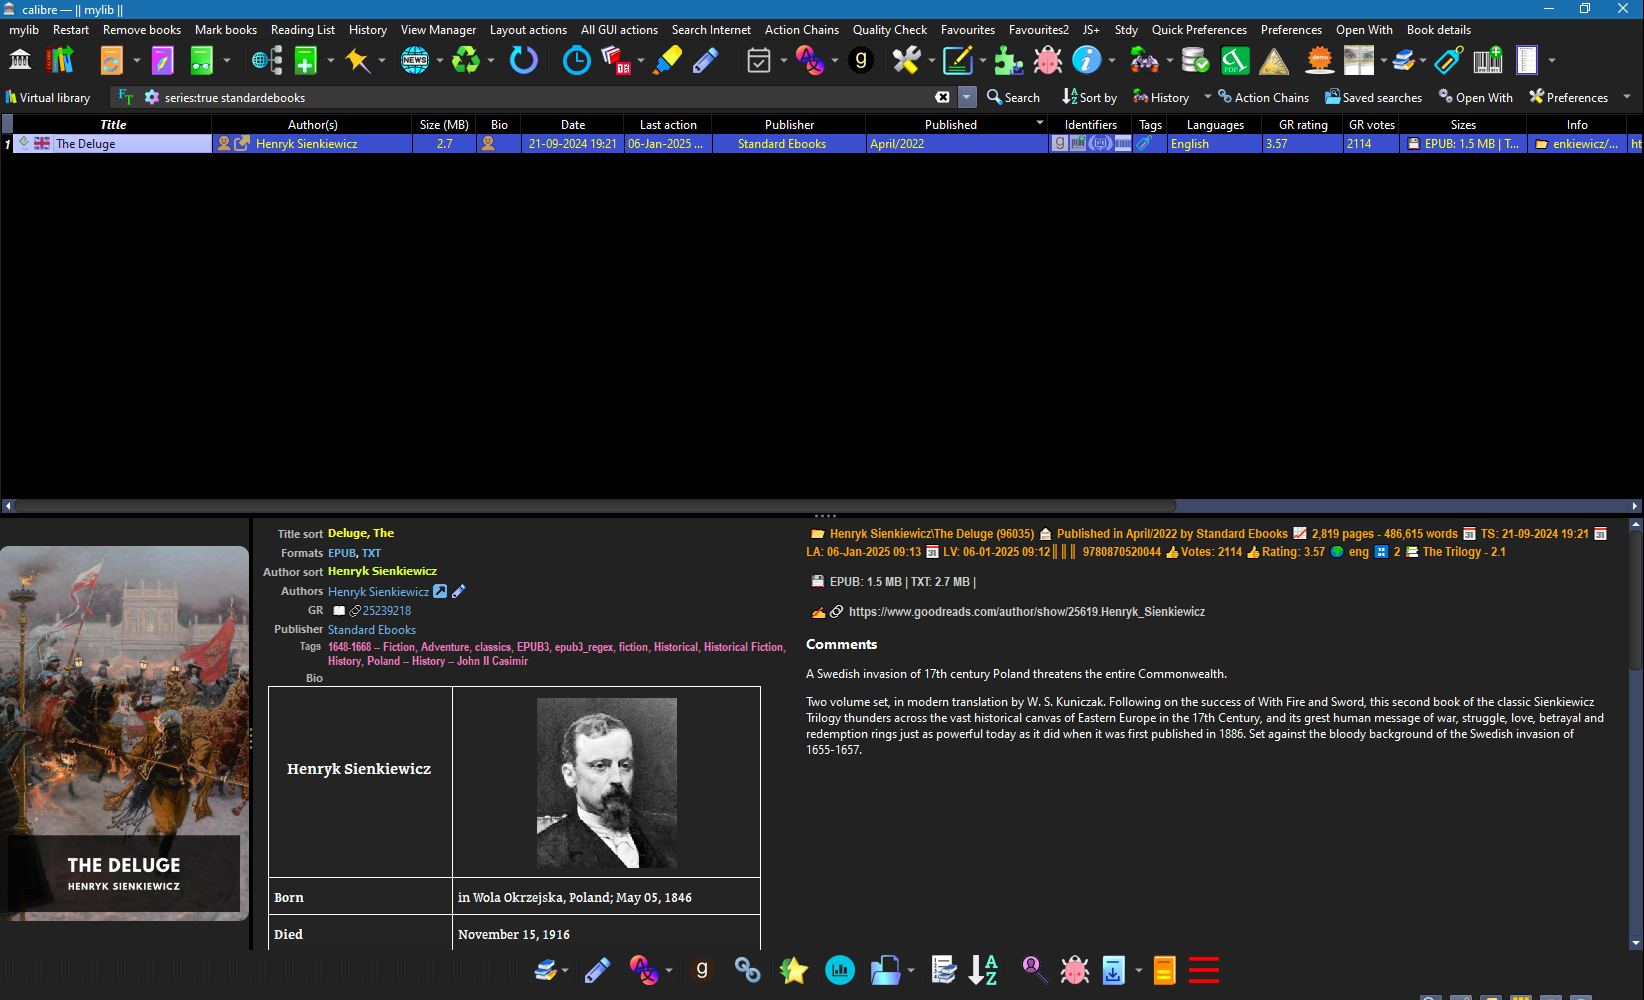Screen dimensions: 1644x1000
Task: Click the barcode with plus icon
Action: (1488, 61)
